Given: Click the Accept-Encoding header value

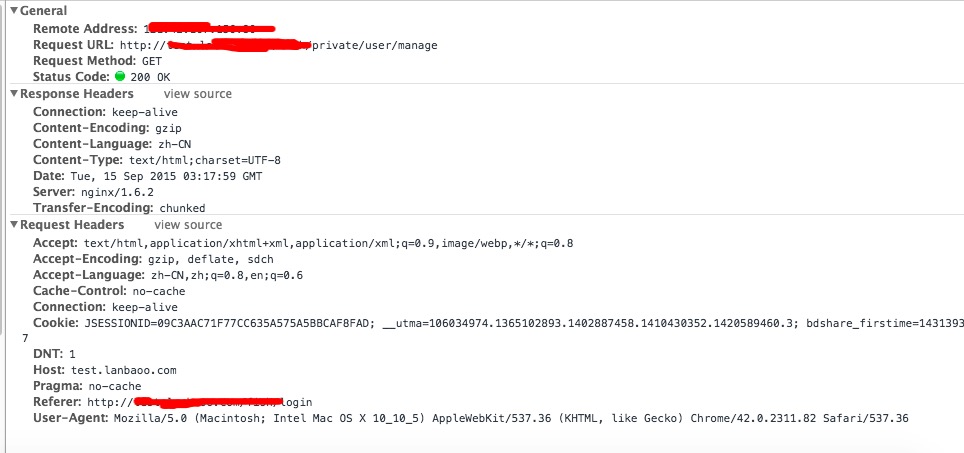Looking at the screenshot, I should tap(210, 259).
